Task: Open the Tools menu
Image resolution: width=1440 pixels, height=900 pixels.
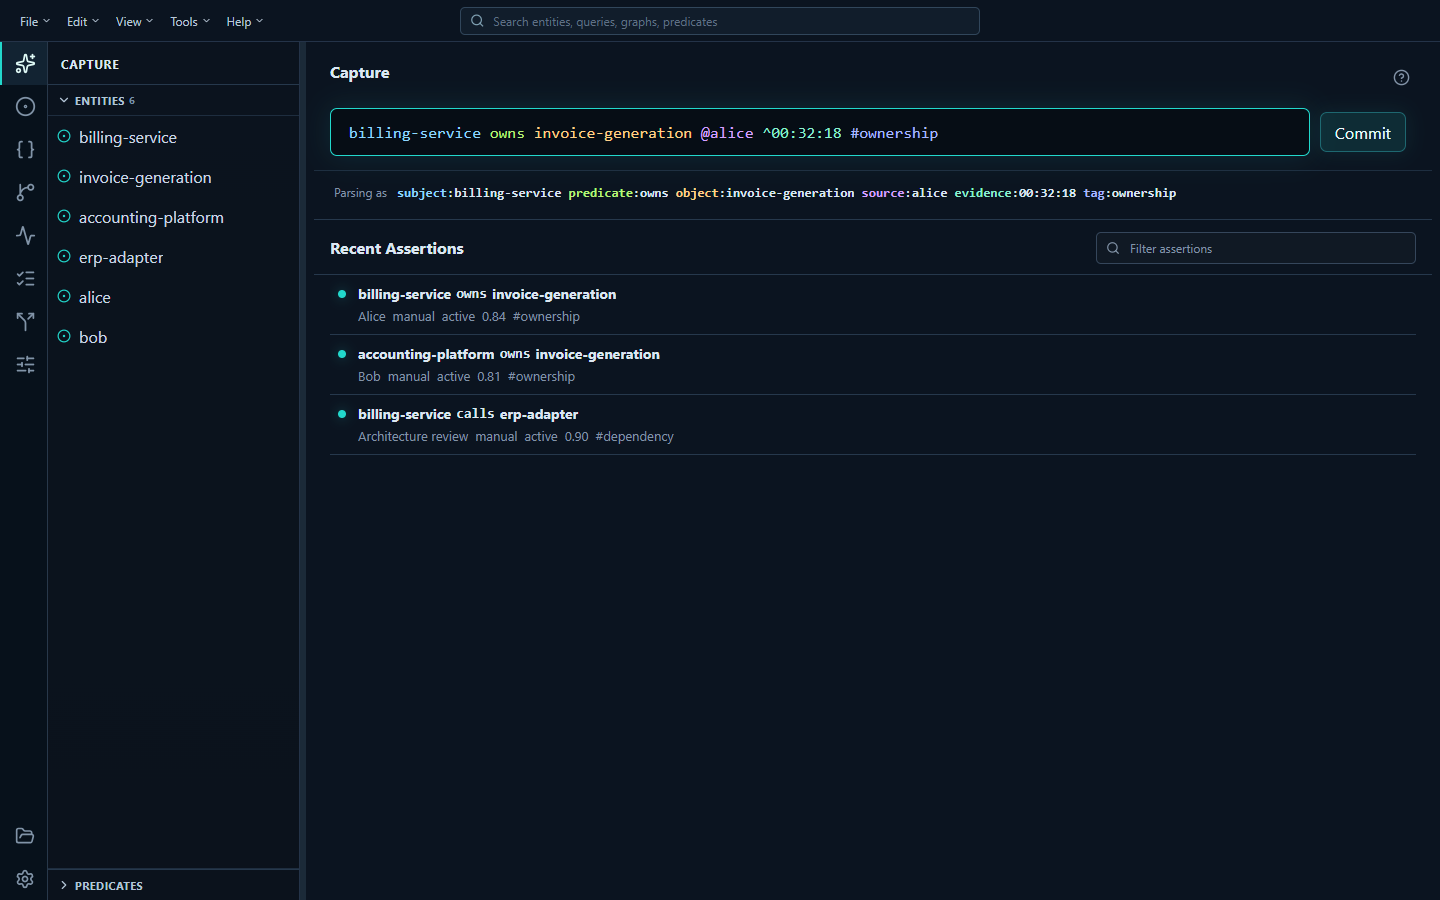Action: coord(190,21)
